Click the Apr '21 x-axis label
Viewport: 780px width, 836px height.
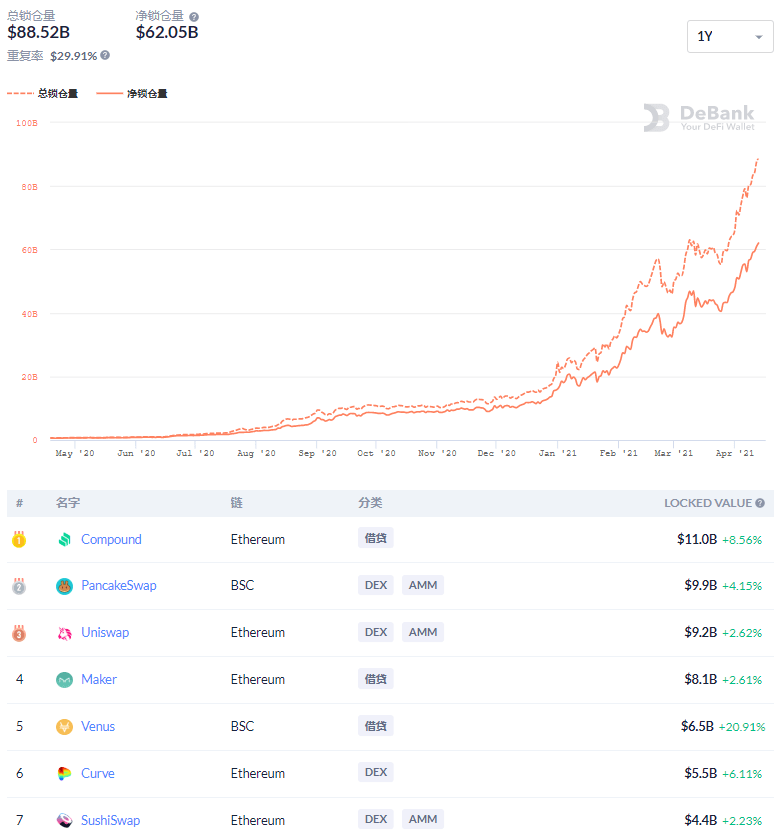point(735,453)
